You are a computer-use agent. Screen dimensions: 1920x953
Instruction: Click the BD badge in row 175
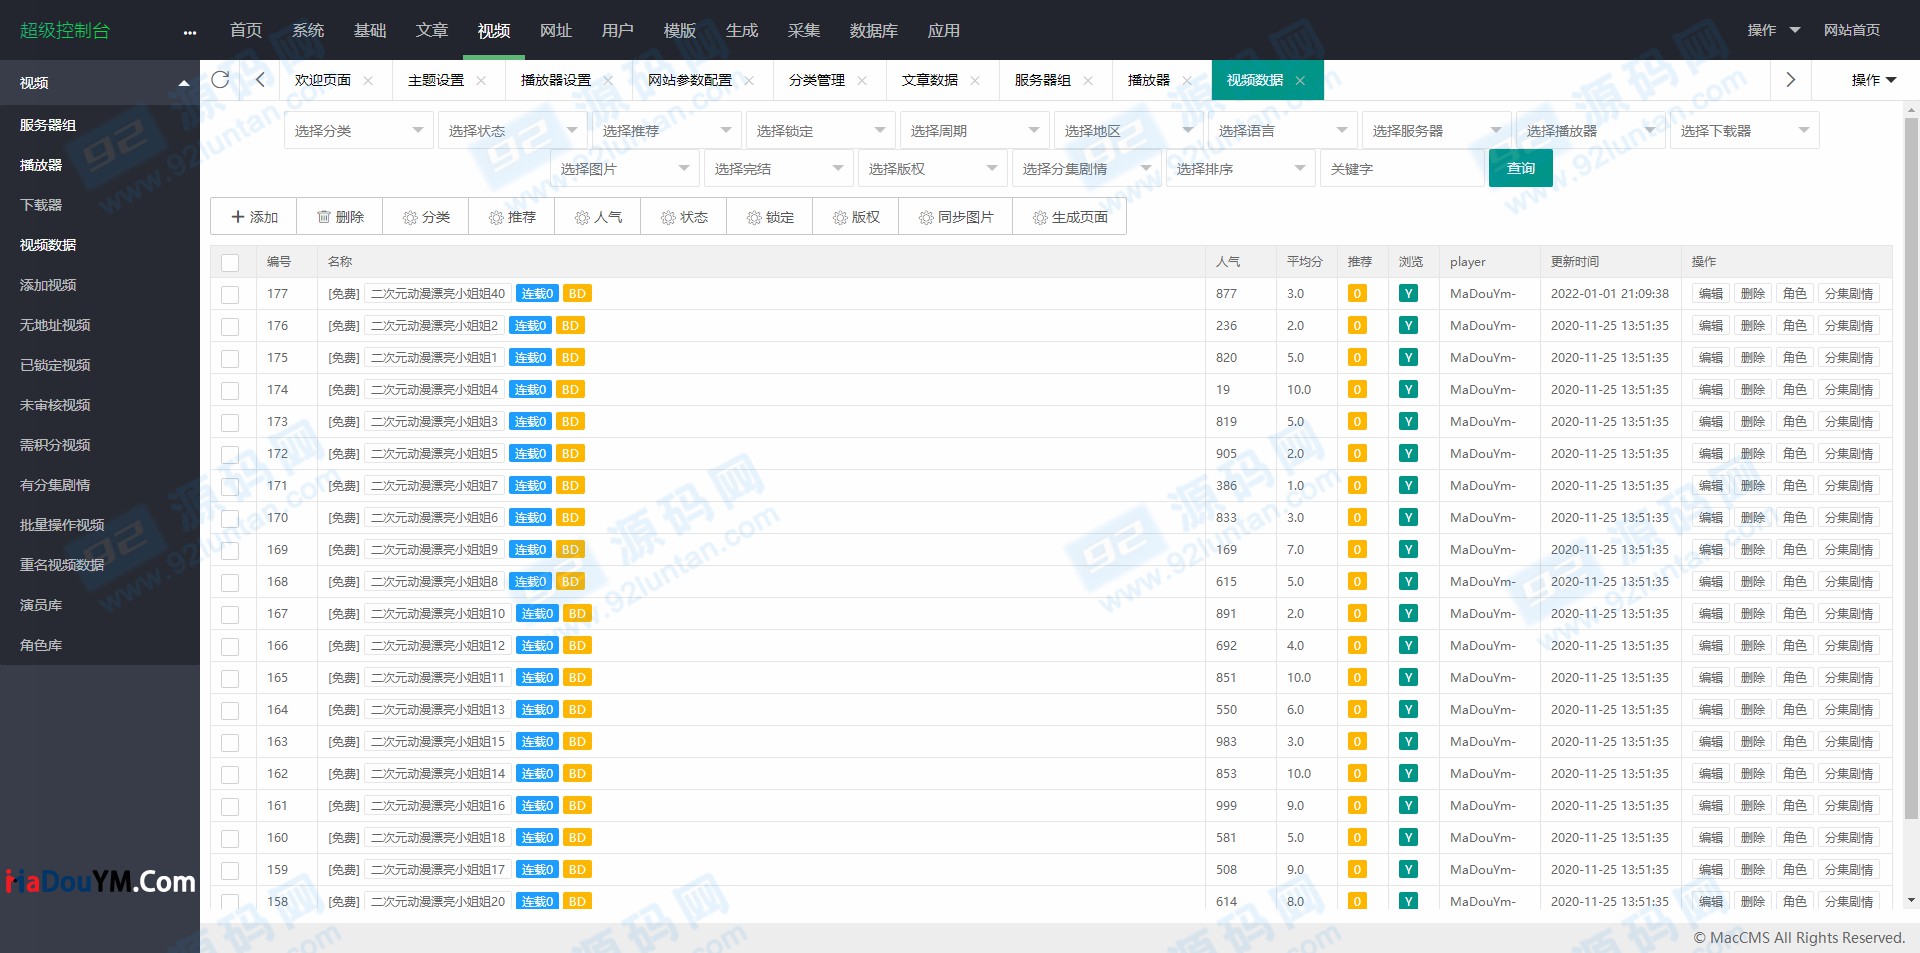[x=570, y=357]
